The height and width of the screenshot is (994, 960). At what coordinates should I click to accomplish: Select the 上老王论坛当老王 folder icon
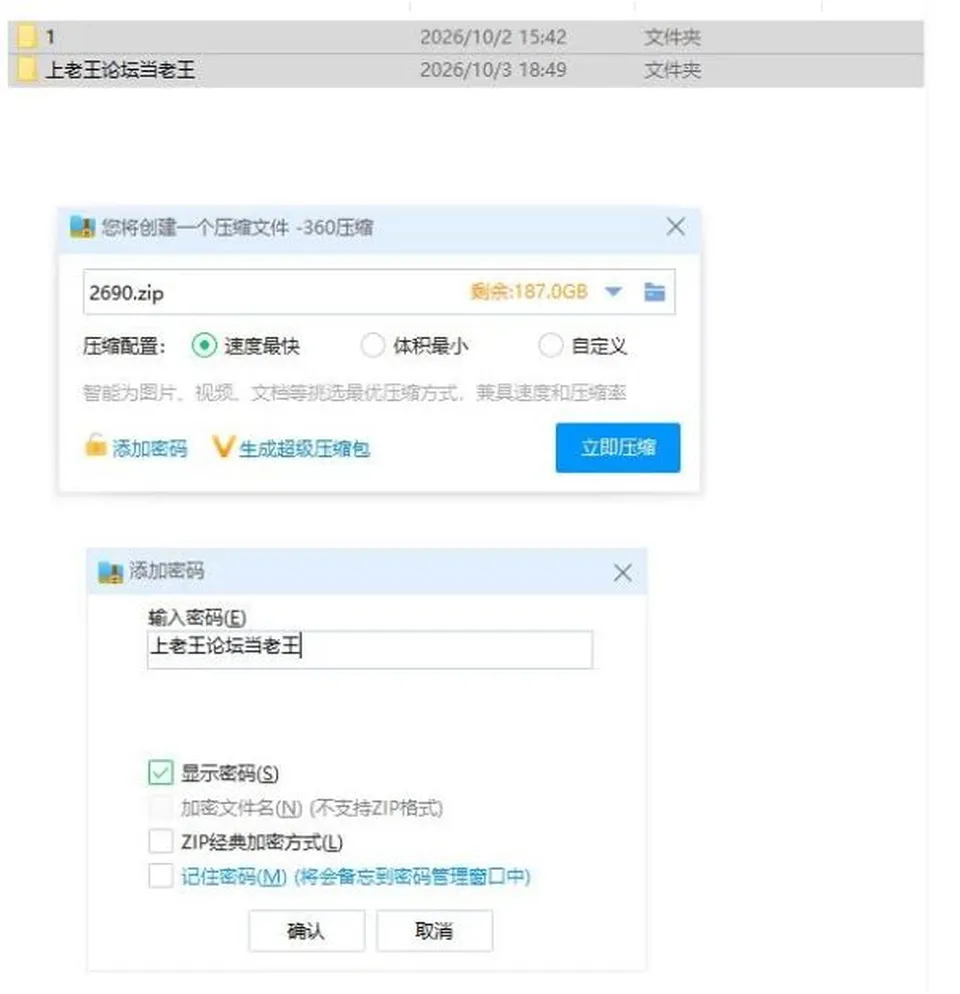[x=27, y=69]
